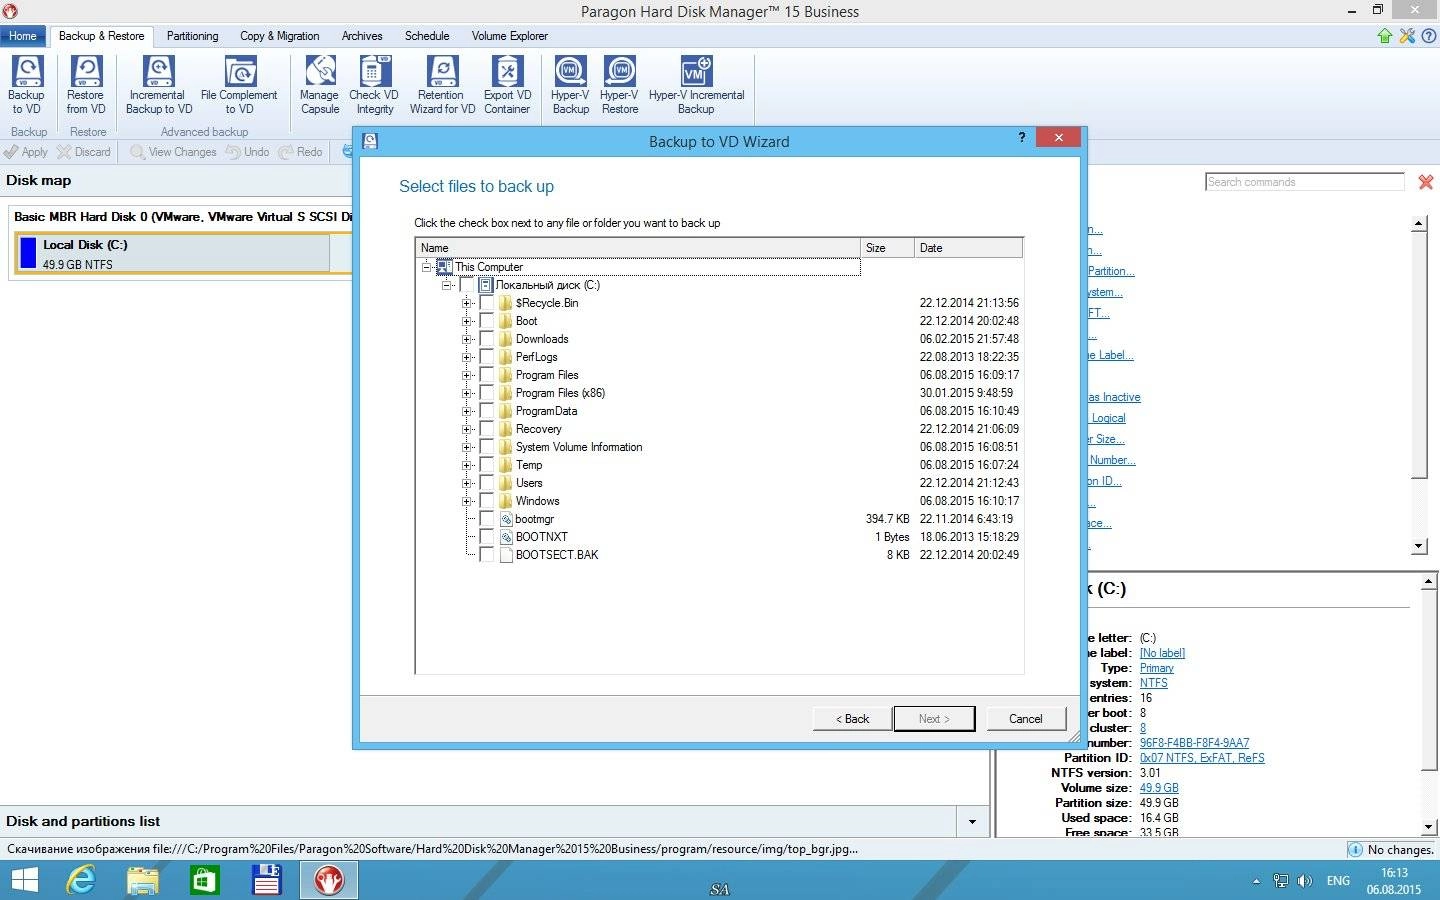
Task: Open Internet Explorer from taskbar
Action: pos(81,880)
